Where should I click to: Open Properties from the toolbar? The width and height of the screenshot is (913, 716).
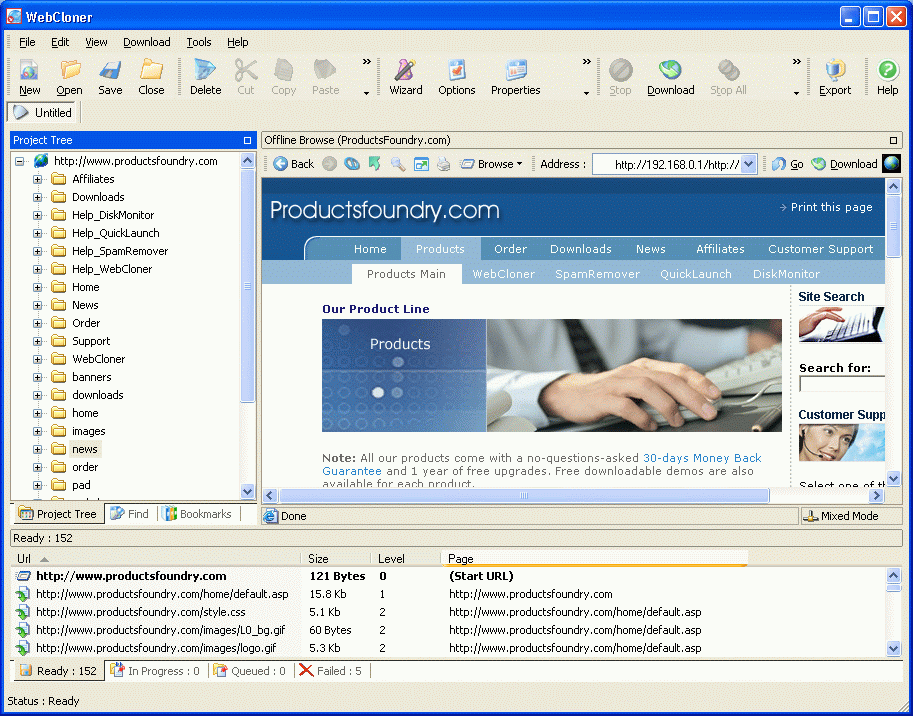click(x=515, y=77)
